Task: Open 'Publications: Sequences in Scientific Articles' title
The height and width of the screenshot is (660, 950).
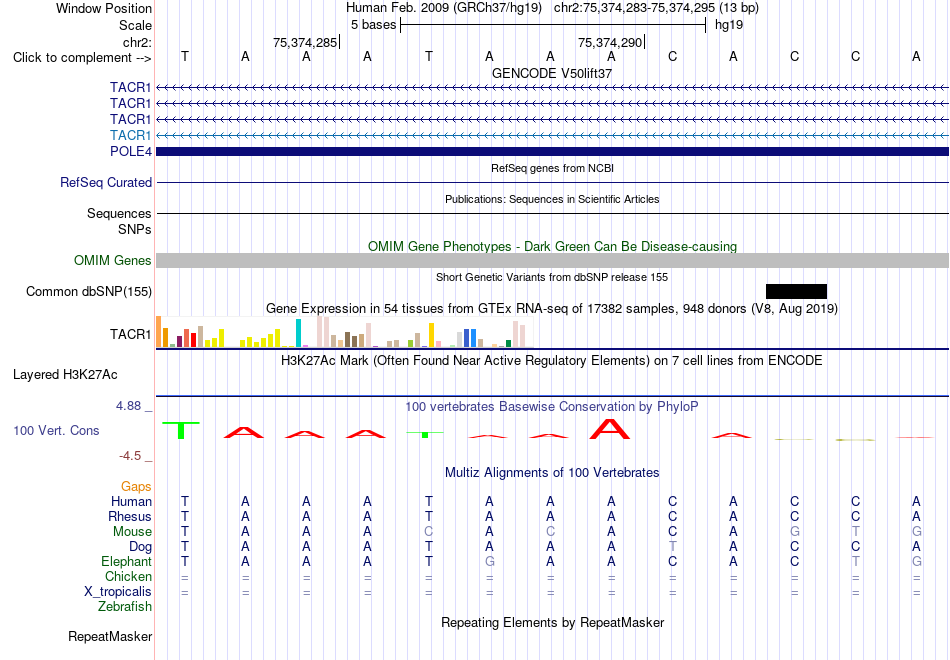Action: (552, 199)
